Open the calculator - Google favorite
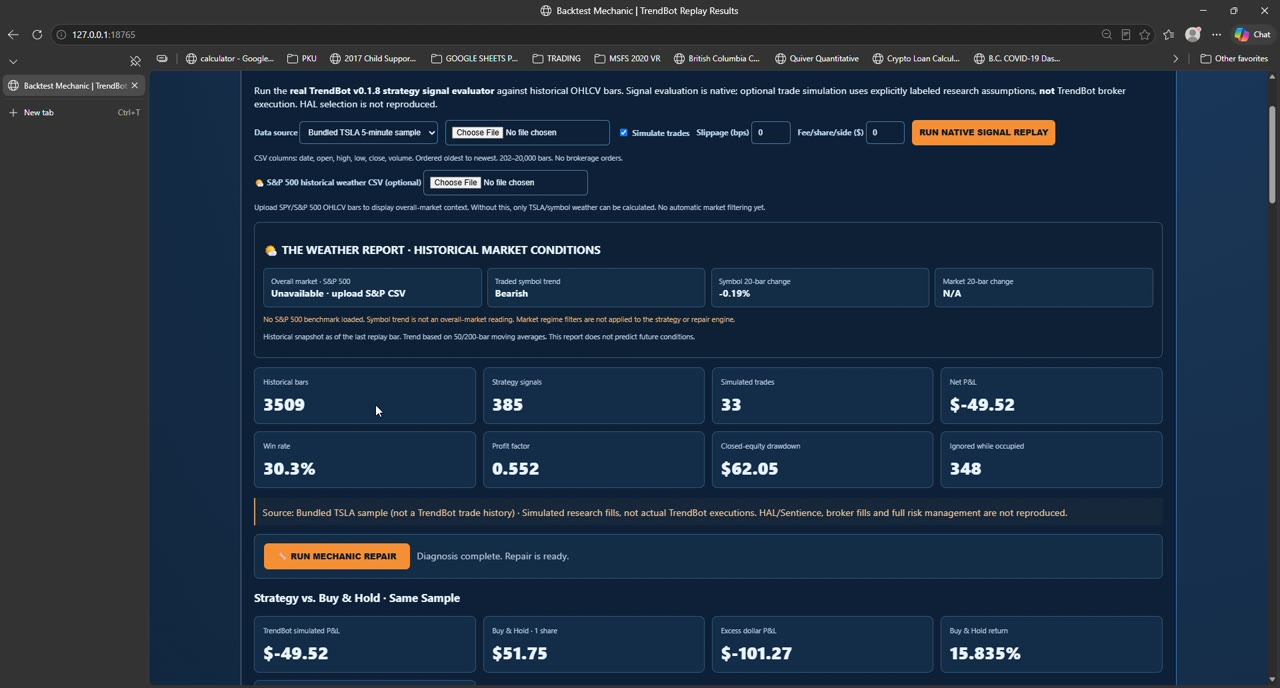The height and width of the screenshot is (688, 1280). pyautogui.click(x=230, y=58)
